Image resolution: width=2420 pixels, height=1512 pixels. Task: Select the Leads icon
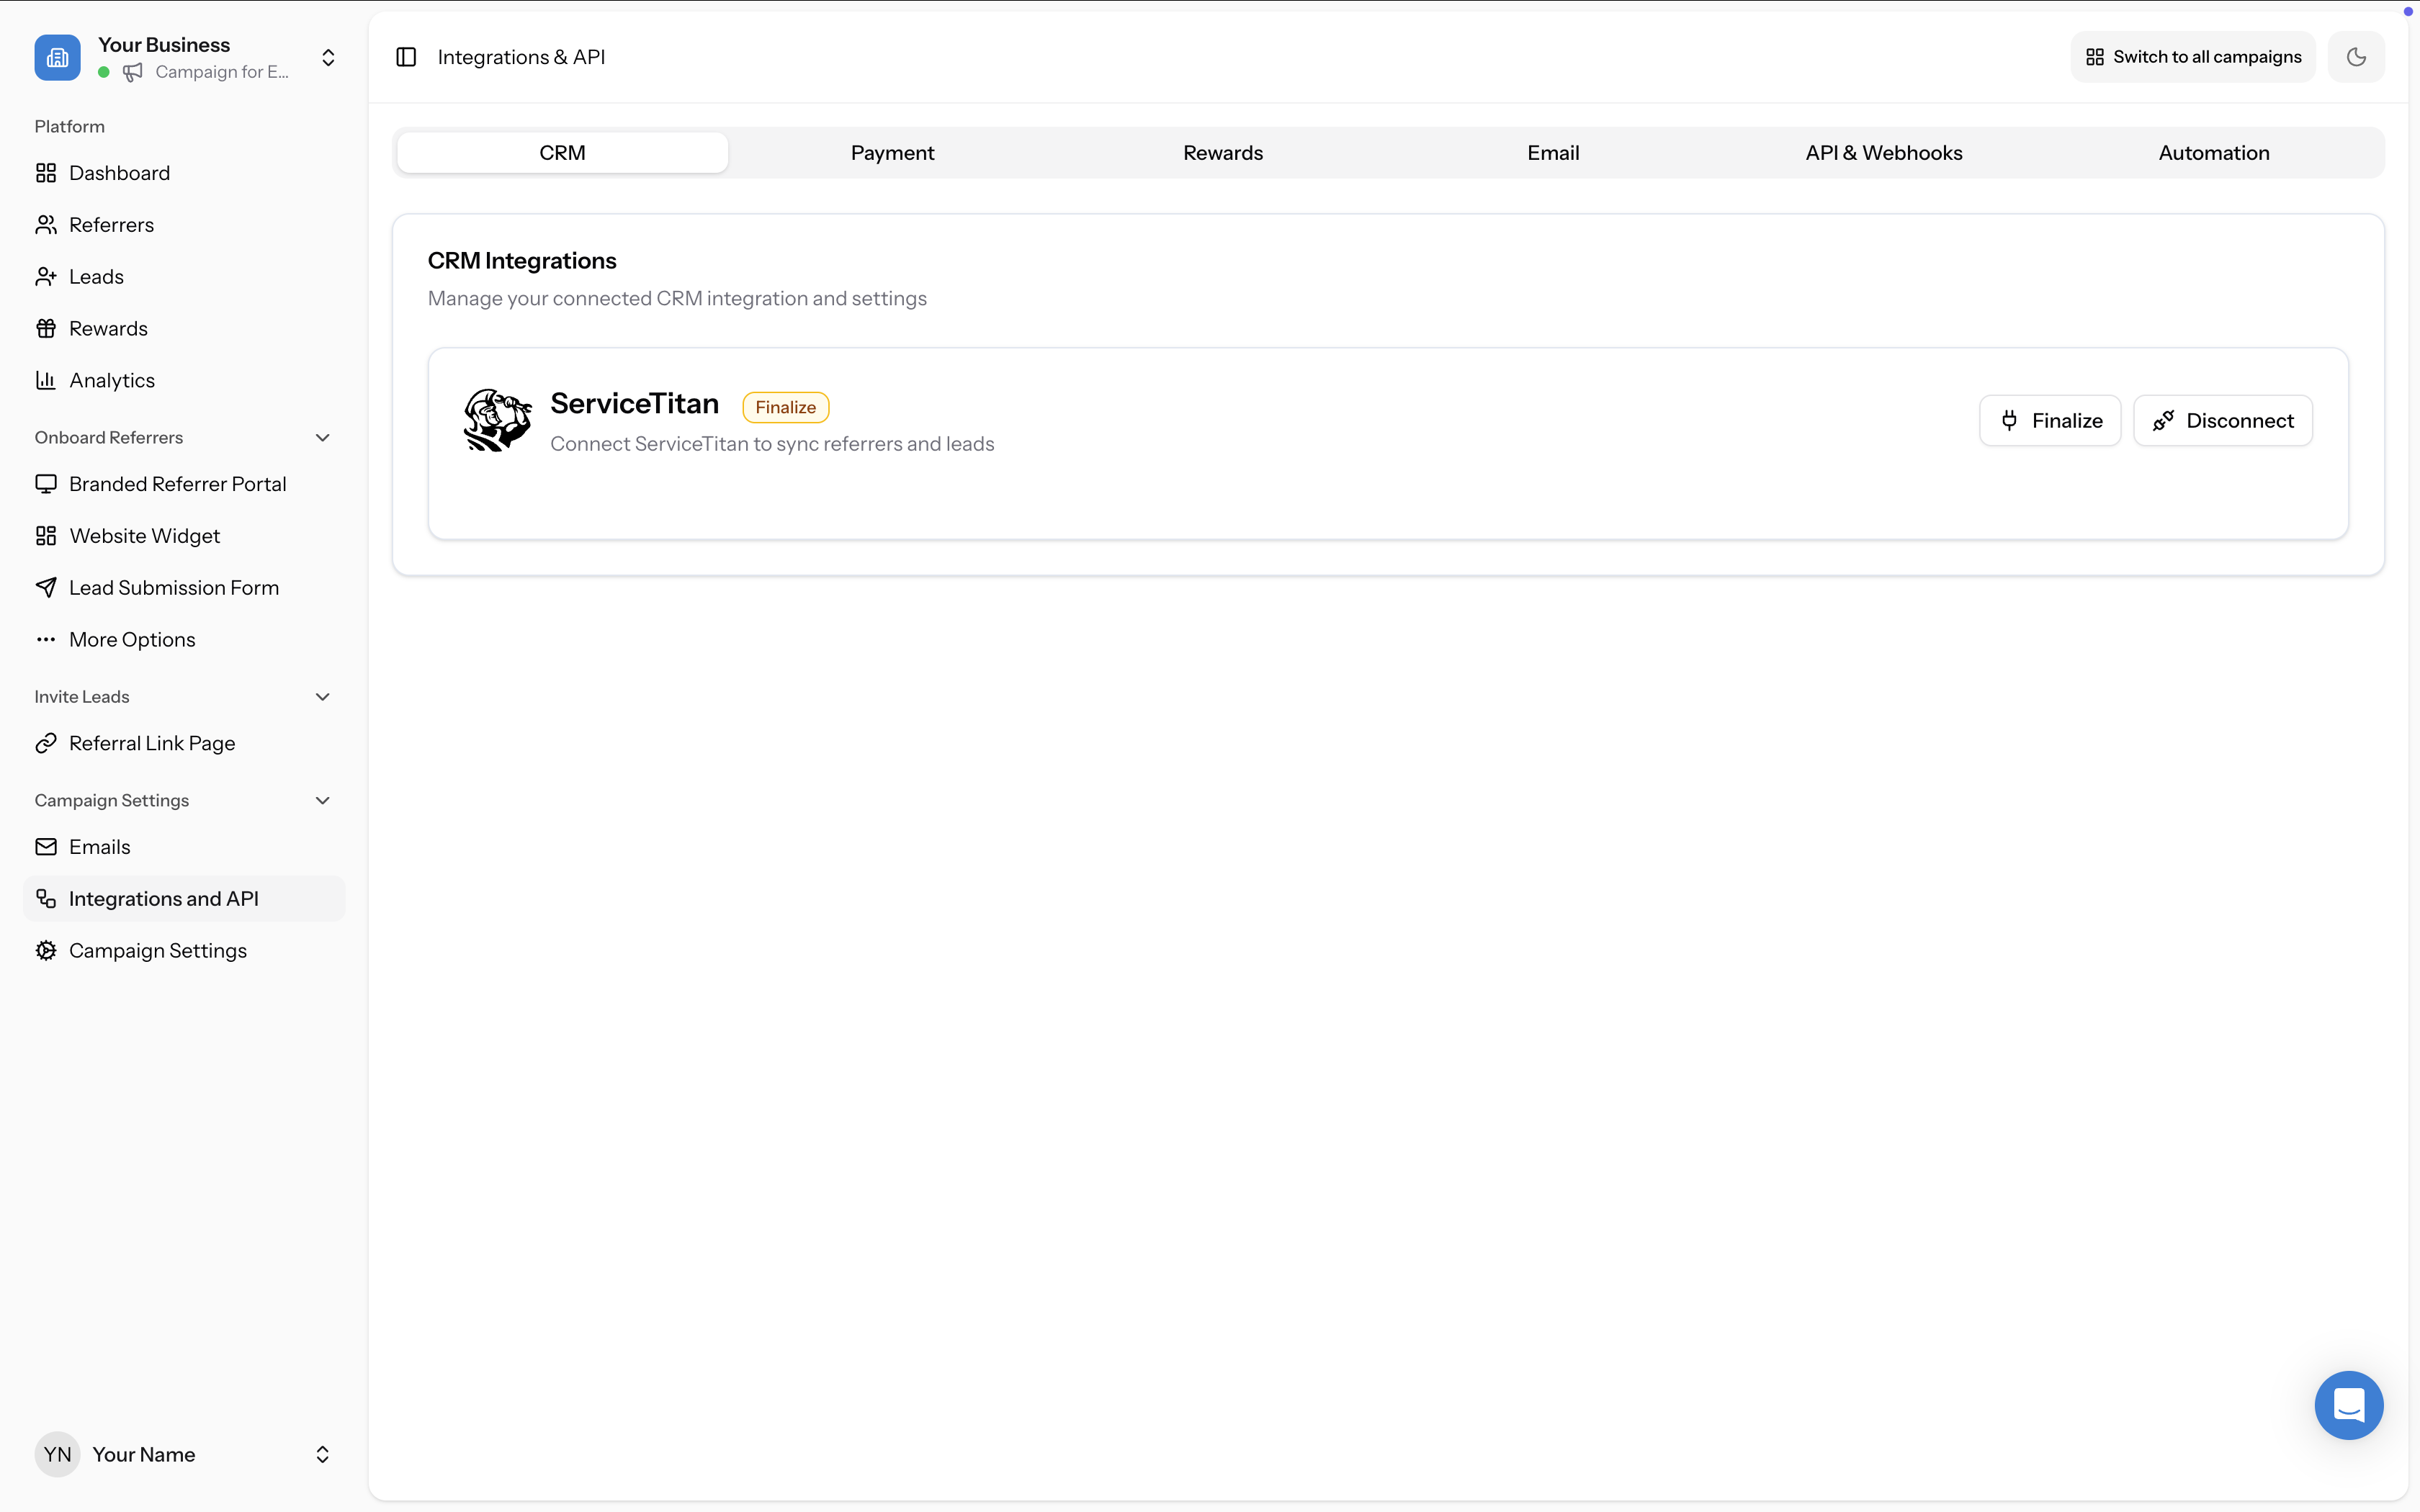[46, 276]
